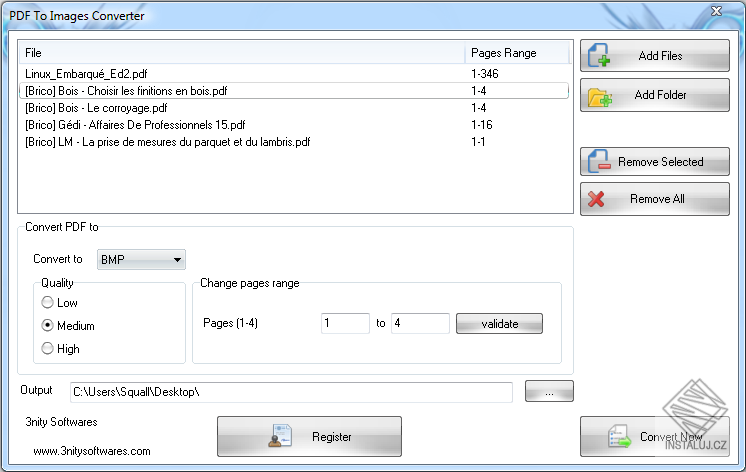746x472 pixels.
Task: Click the 1-16 pages range cell
Action: pyautogui.click(x=481, y=125)
